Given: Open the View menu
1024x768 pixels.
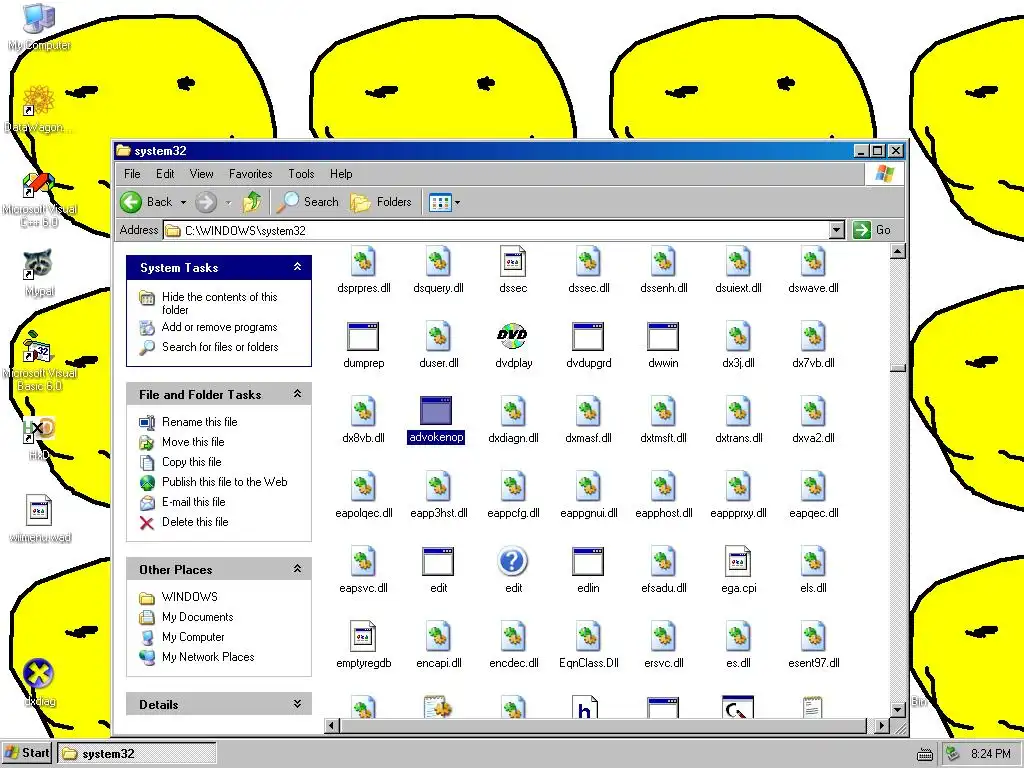Looking at the screenshot, I should pyautogui.click(x=201, y=174).
